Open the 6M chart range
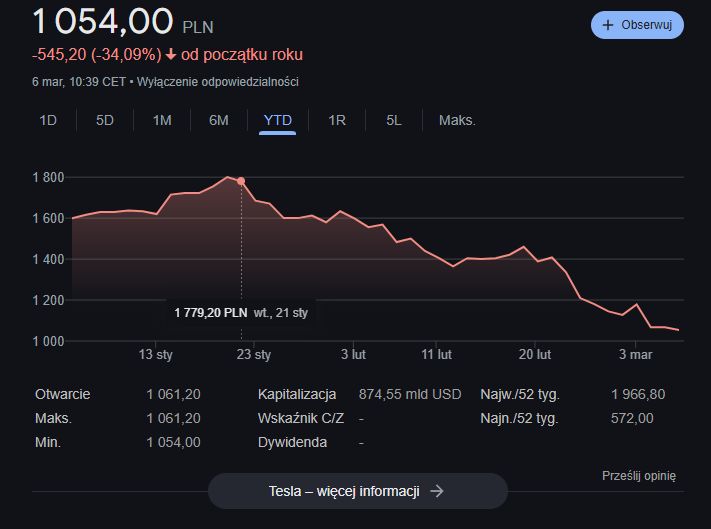 [x=219, y=121]
